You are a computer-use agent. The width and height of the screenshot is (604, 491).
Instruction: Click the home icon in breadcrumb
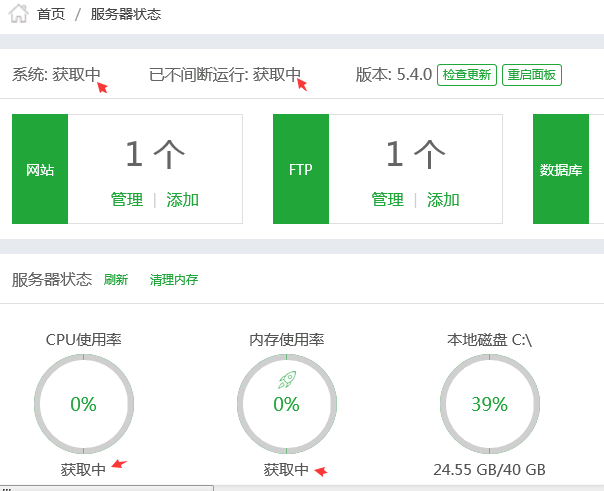(x=19, y=15)
